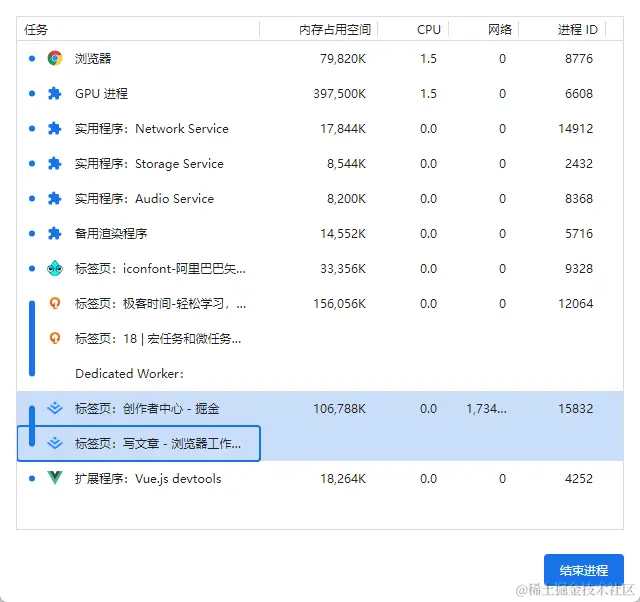Click memory value 33,356K
The height and width of the screenshot is (602, 640).
[x=343, y=269]
